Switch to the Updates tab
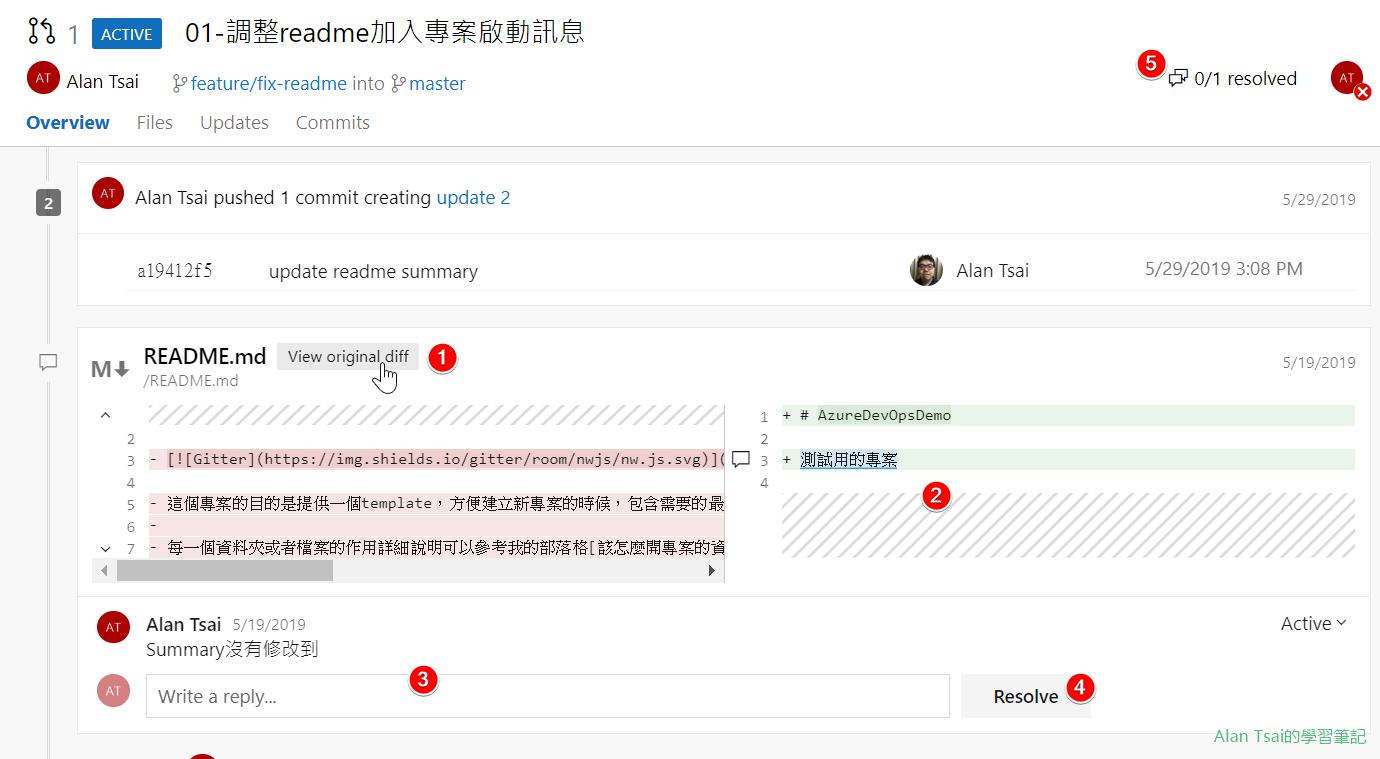The image size is (1380, 759). point(234,122)
